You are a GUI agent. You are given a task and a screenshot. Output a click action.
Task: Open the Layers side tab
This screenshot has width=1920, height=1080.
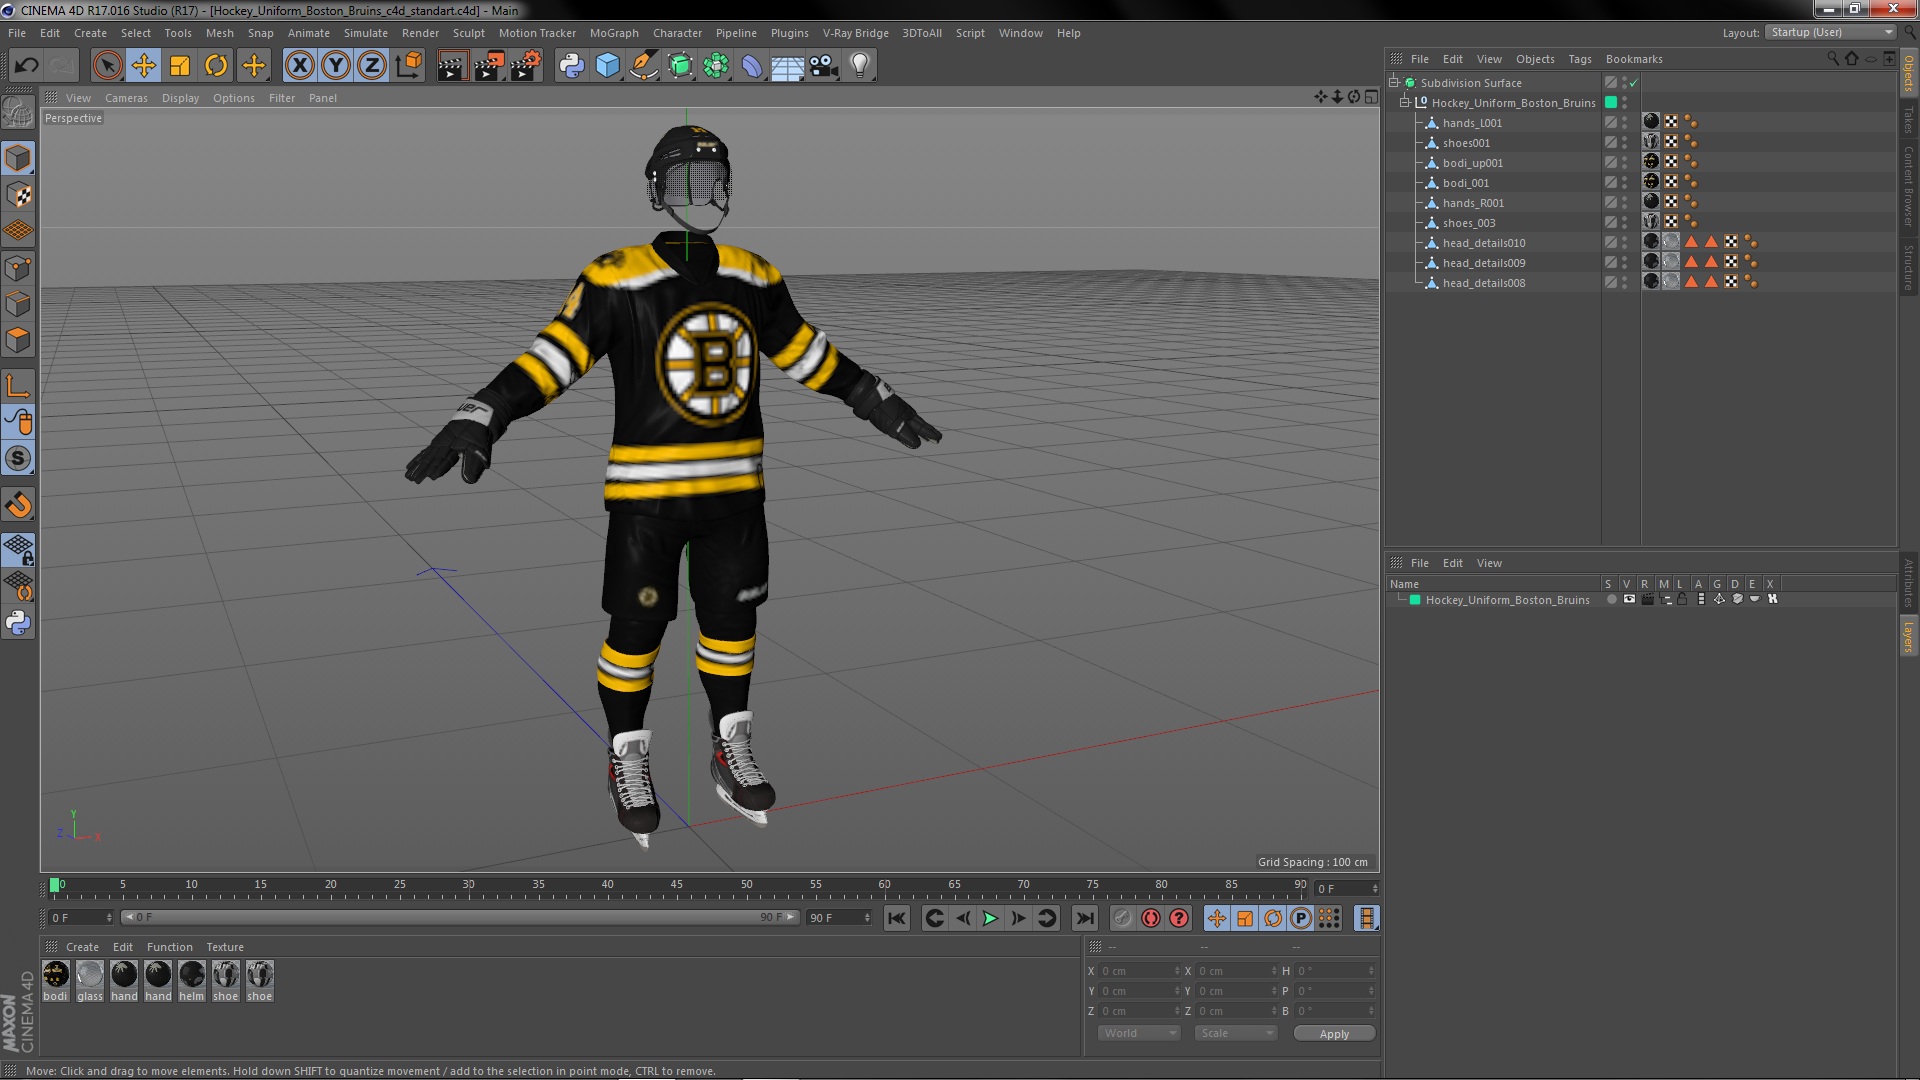[1908, 637]
